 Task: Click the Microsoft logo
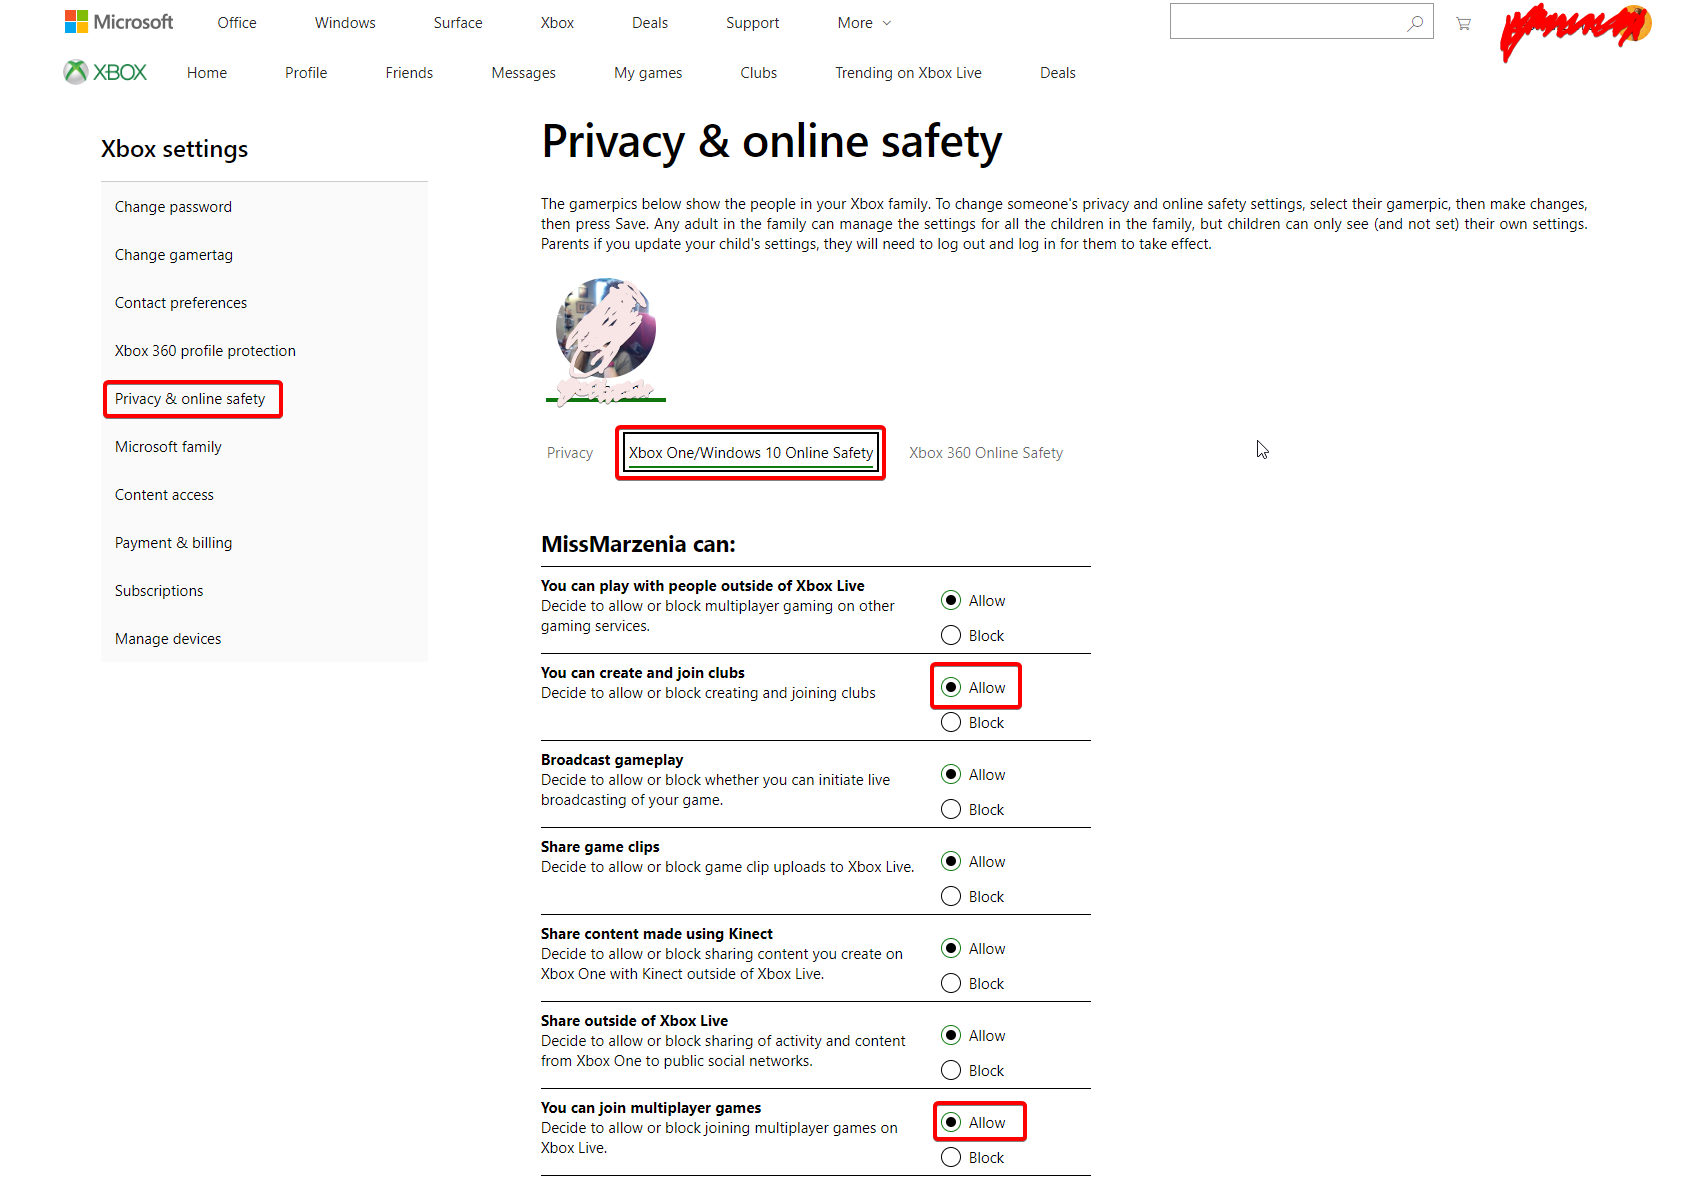(x=118, y=22)
